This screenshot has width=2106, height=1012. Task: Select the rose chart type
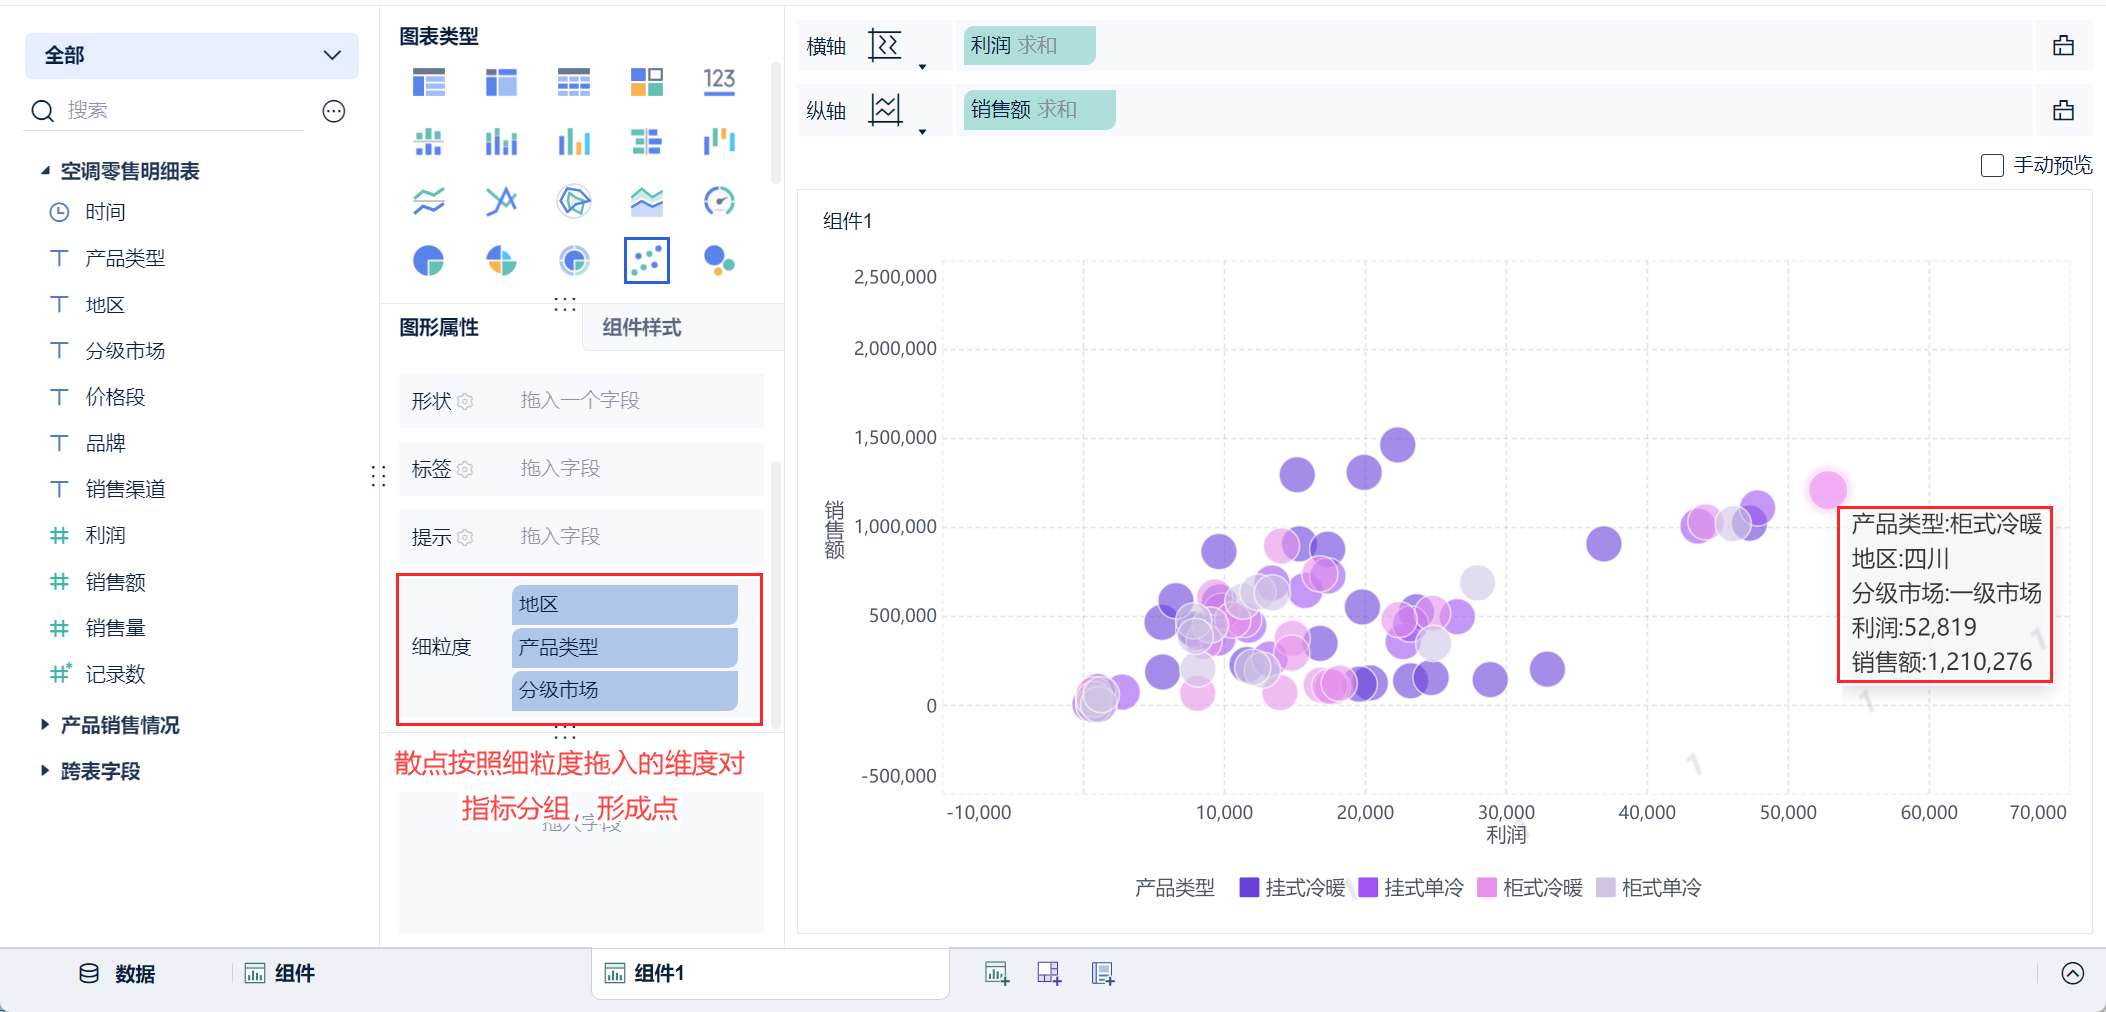501,261
